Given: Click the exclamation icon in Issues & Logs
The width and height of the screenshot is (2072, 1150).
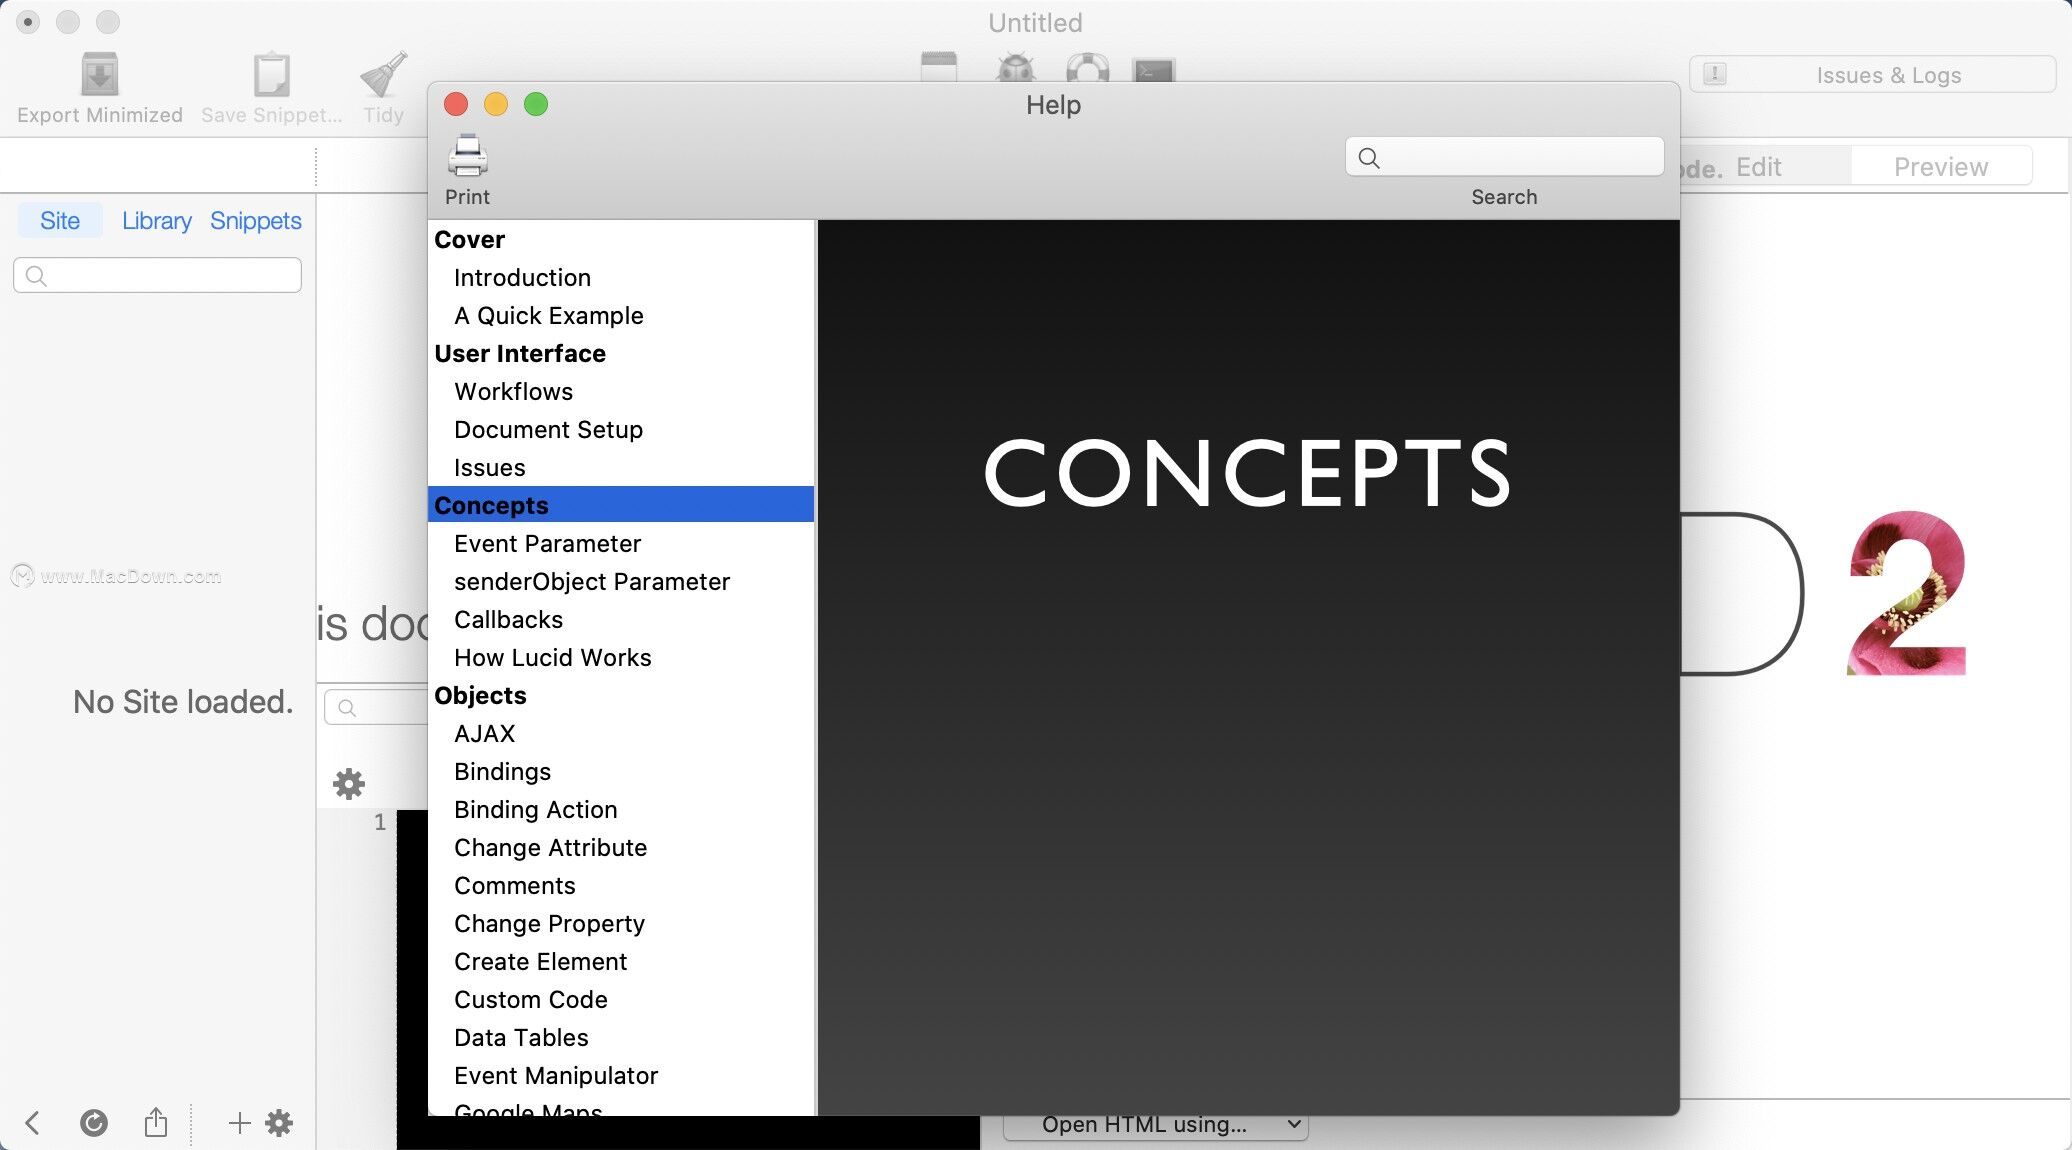Looking at the screenshot, I should (1714, 74).
